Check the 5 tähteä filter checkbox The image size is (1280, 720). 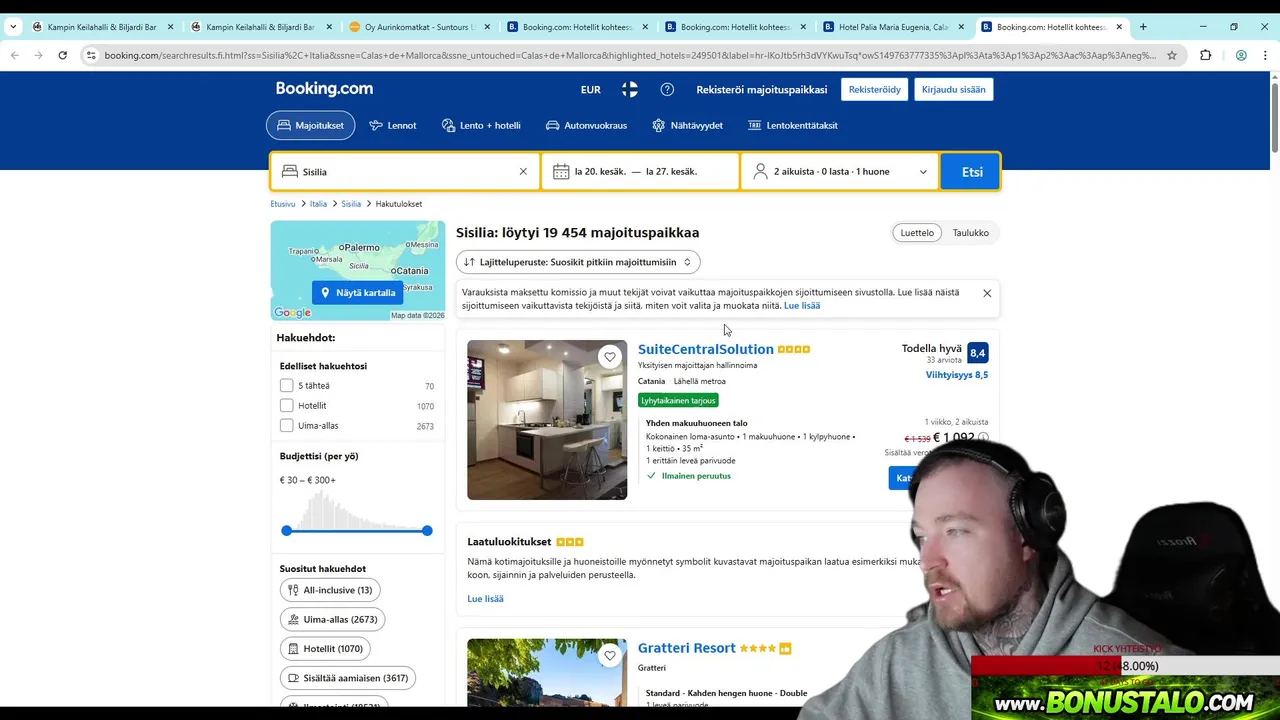click(x=287, y=386)
